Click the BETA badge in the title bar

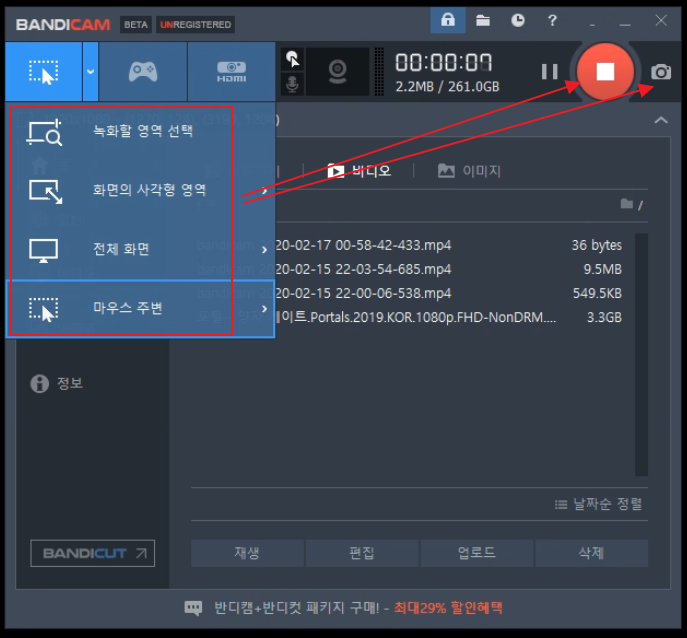click(135, 25)
